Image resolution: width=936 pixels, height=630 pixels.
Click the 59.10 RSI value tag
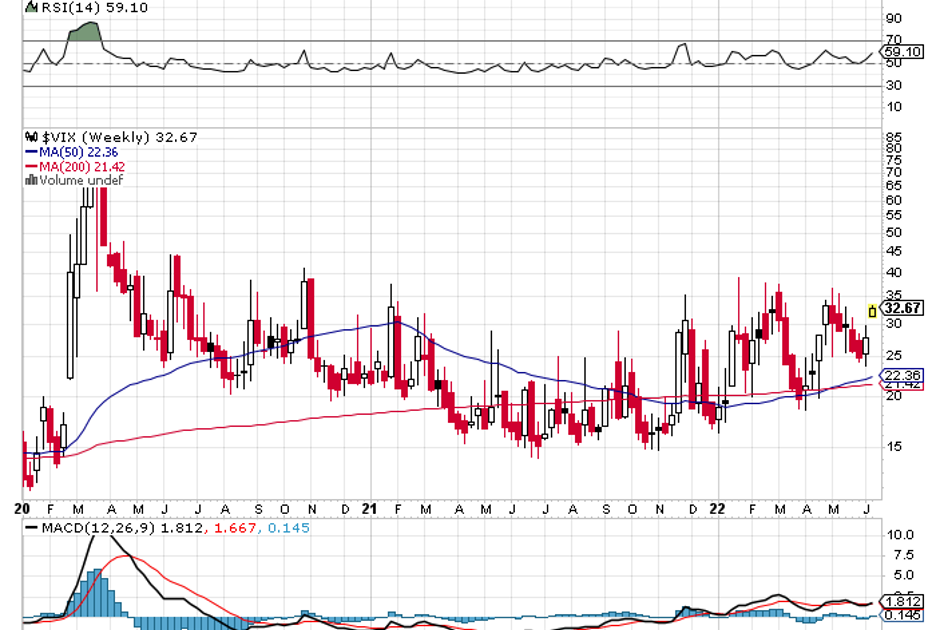[902, 51]
